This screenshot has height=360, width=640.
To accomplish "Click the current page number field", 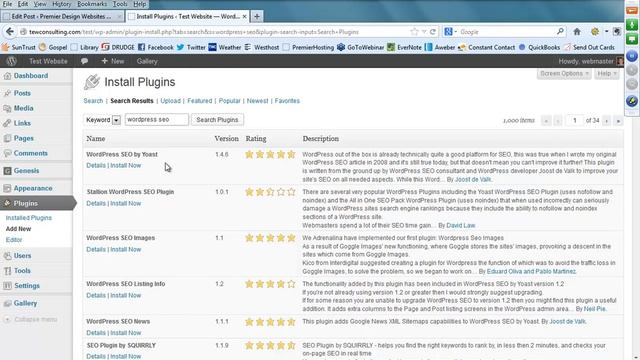I will point(575,120).
